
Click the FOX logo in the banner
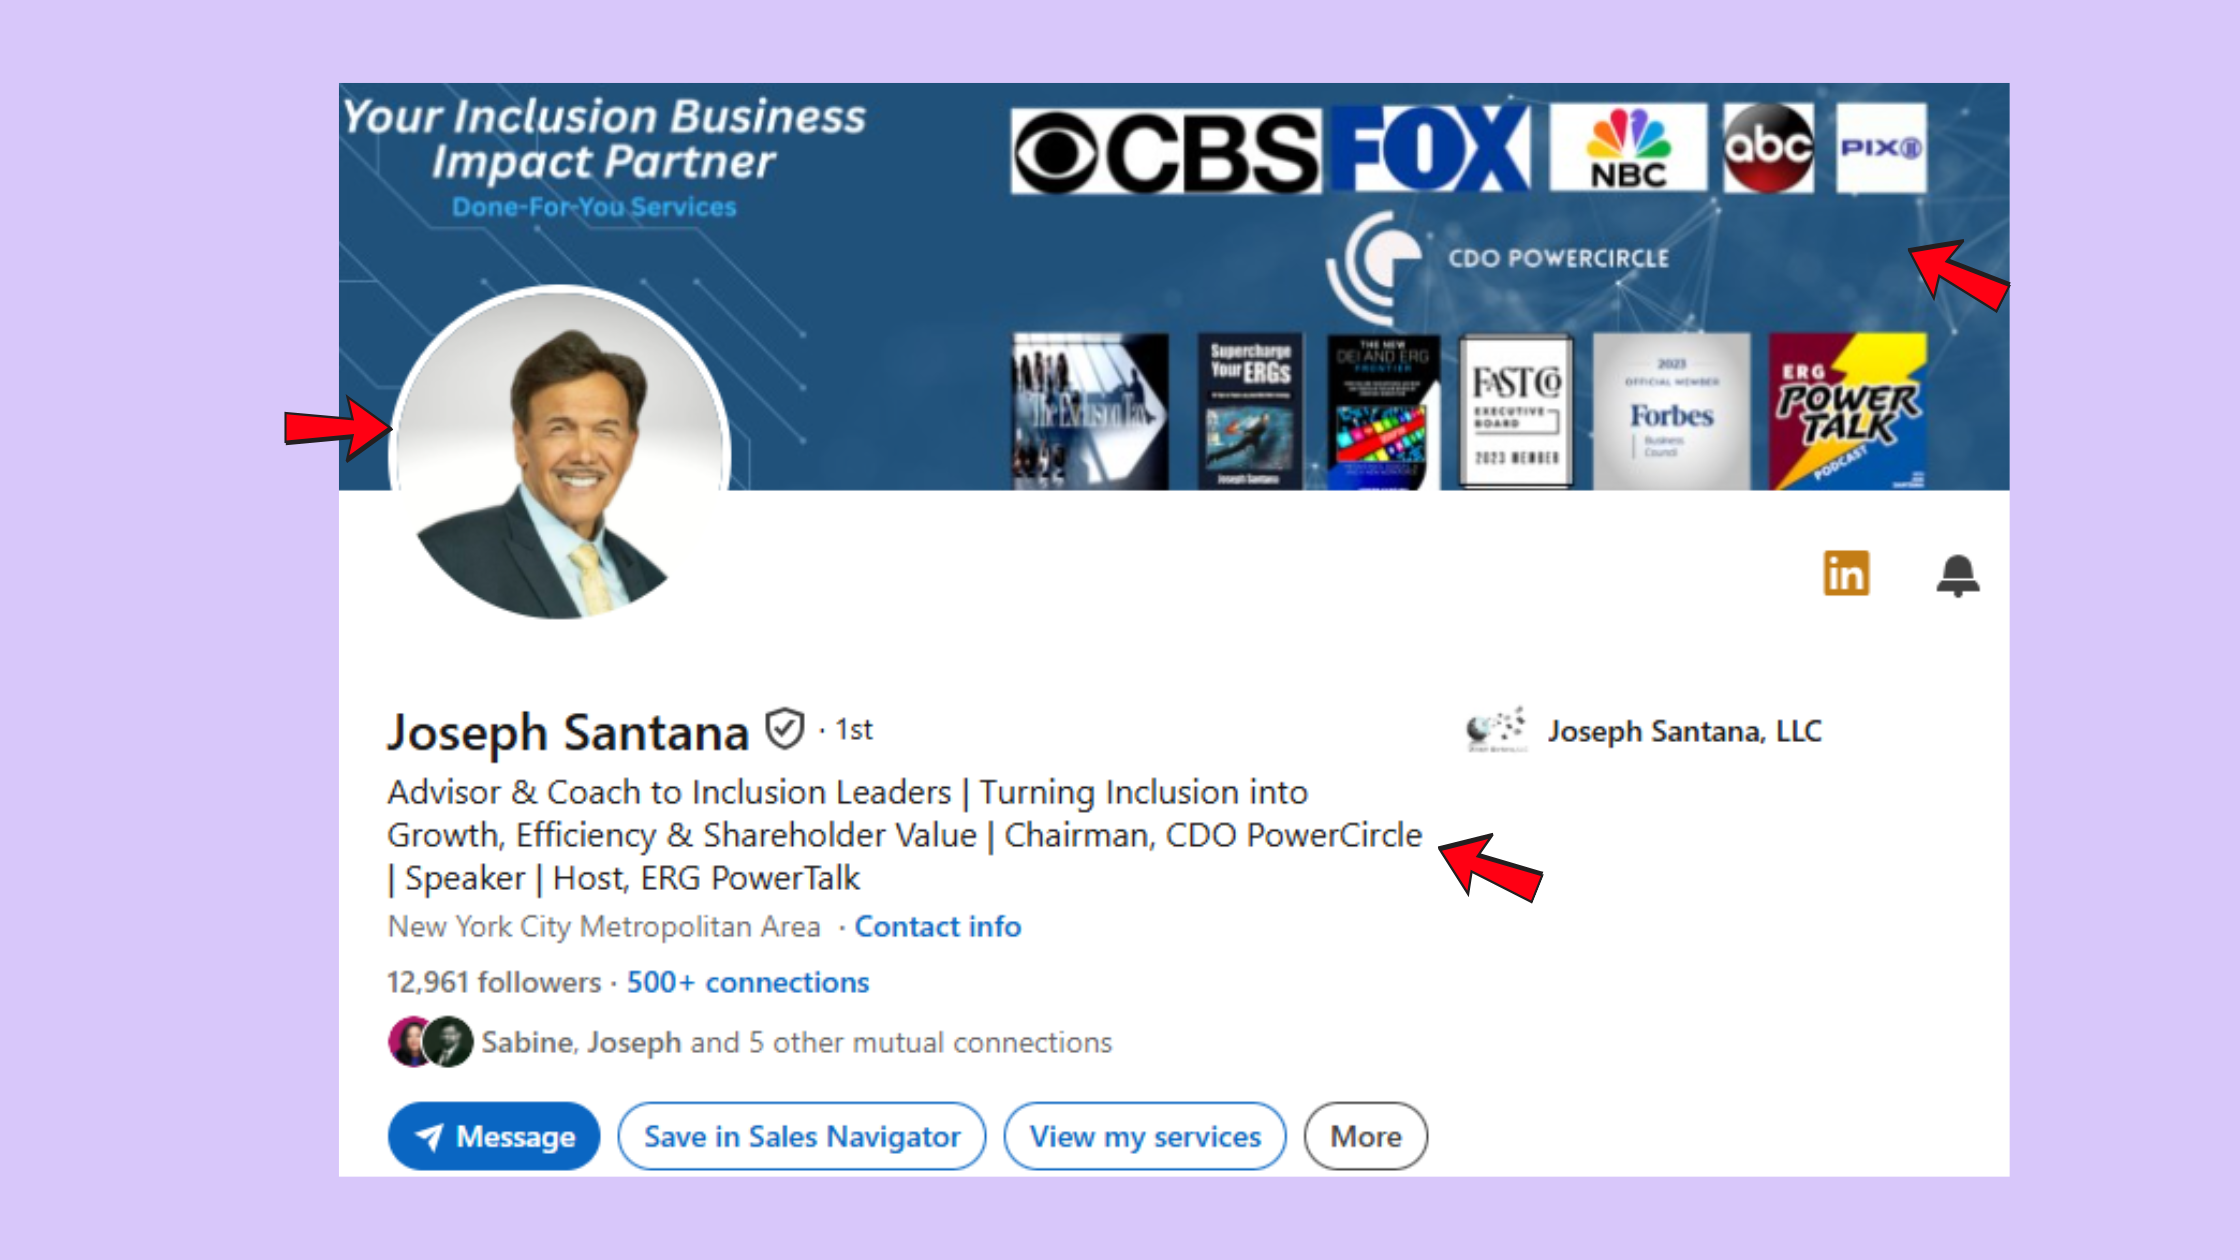point(1432,148)
